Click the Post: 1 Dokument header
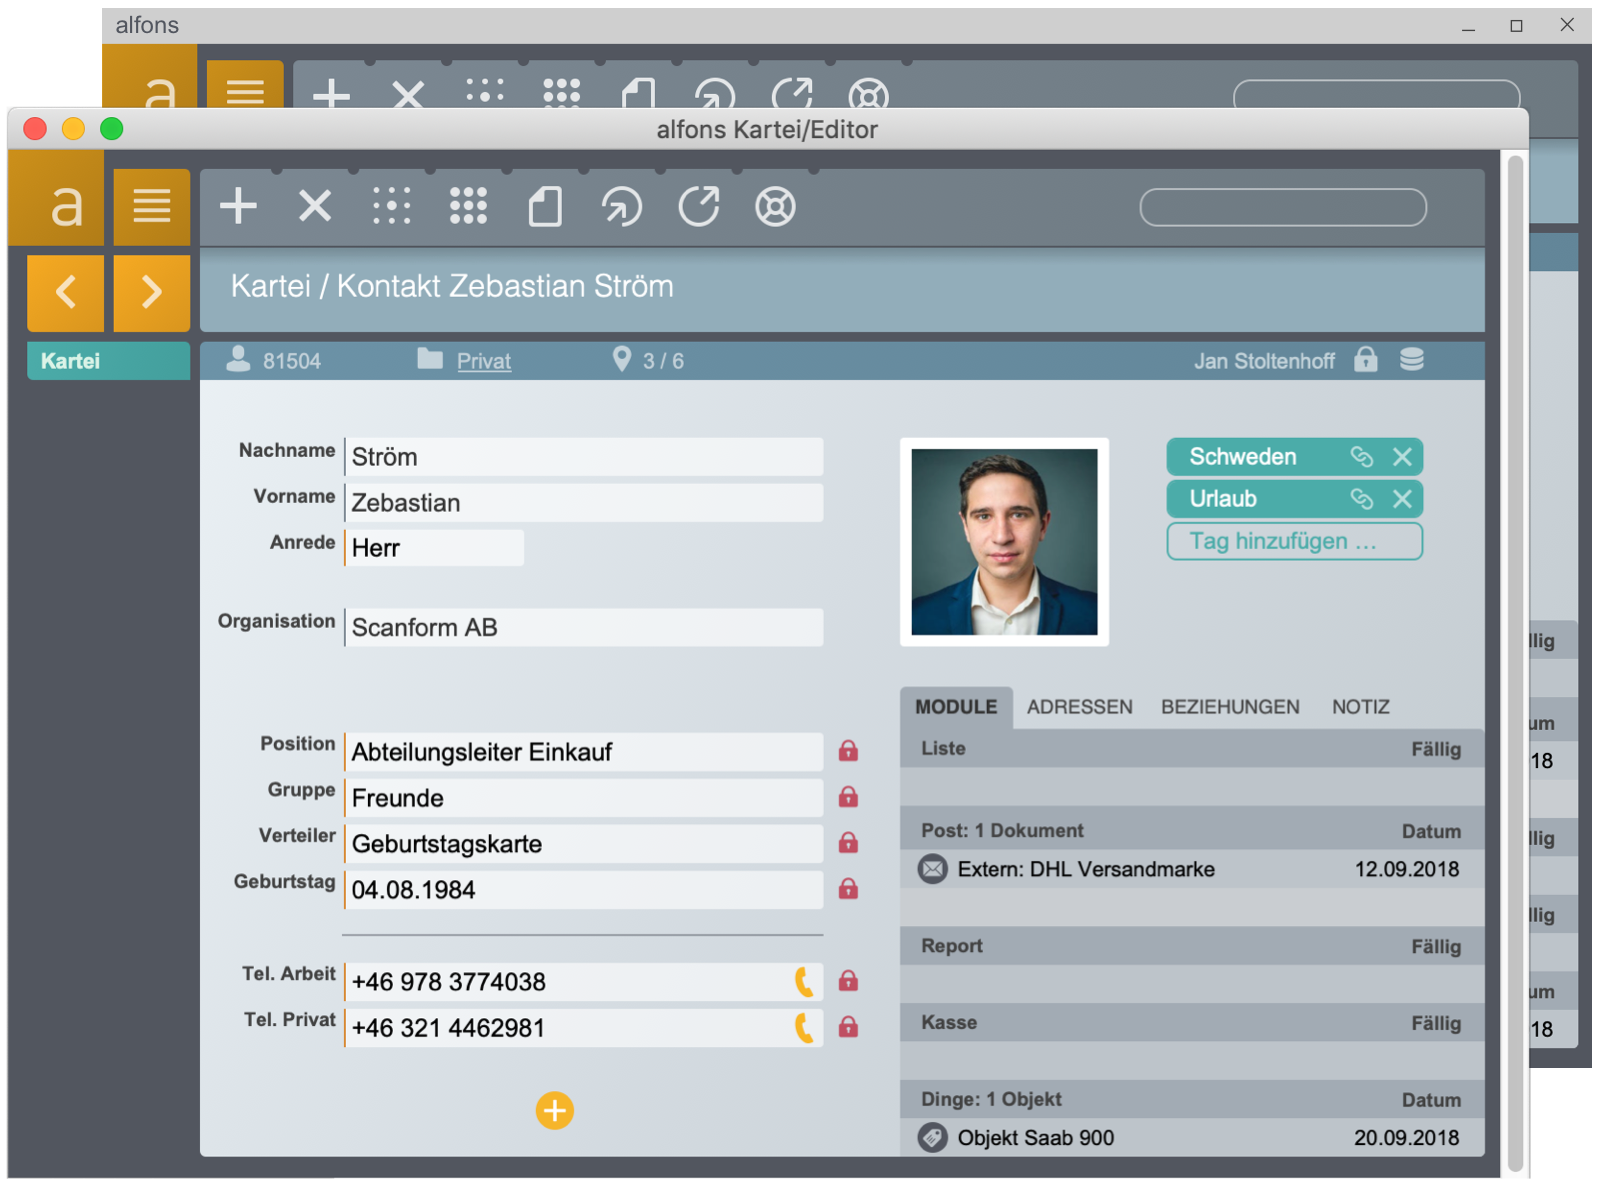 [x=1193, y=831]
